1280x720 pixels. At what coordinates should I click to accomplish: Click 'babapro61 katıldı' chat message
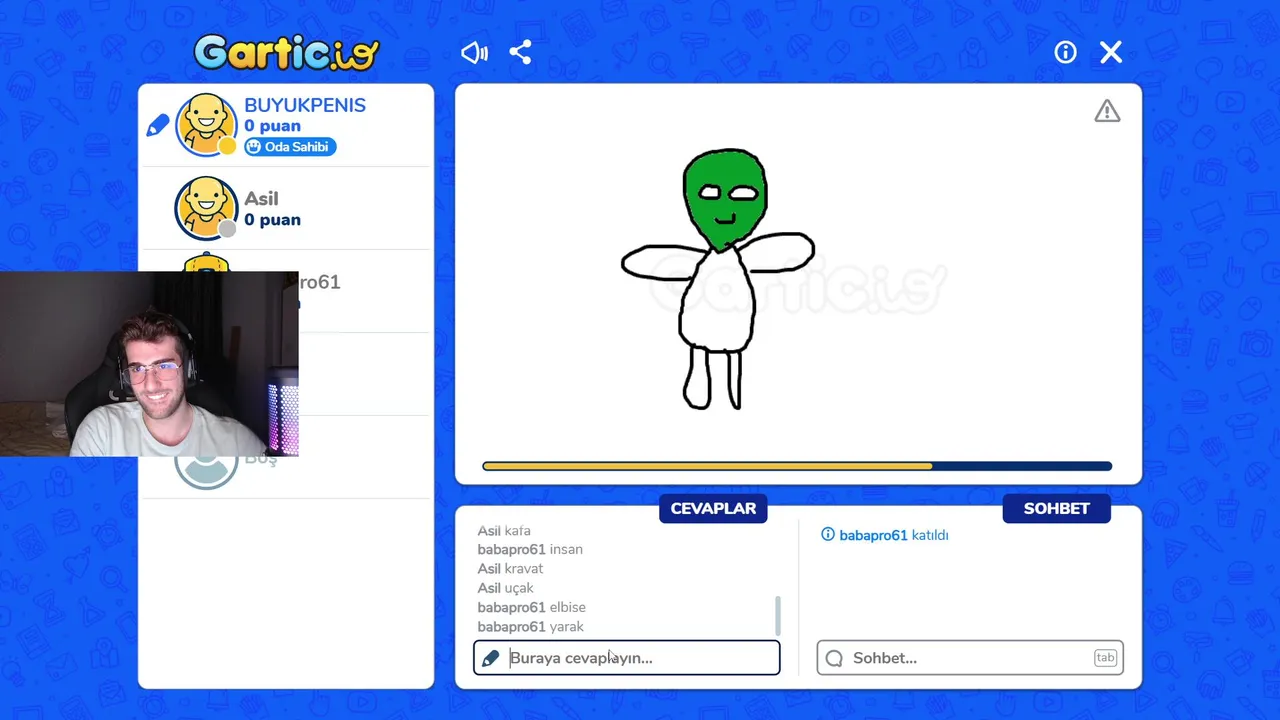(894, 535)
